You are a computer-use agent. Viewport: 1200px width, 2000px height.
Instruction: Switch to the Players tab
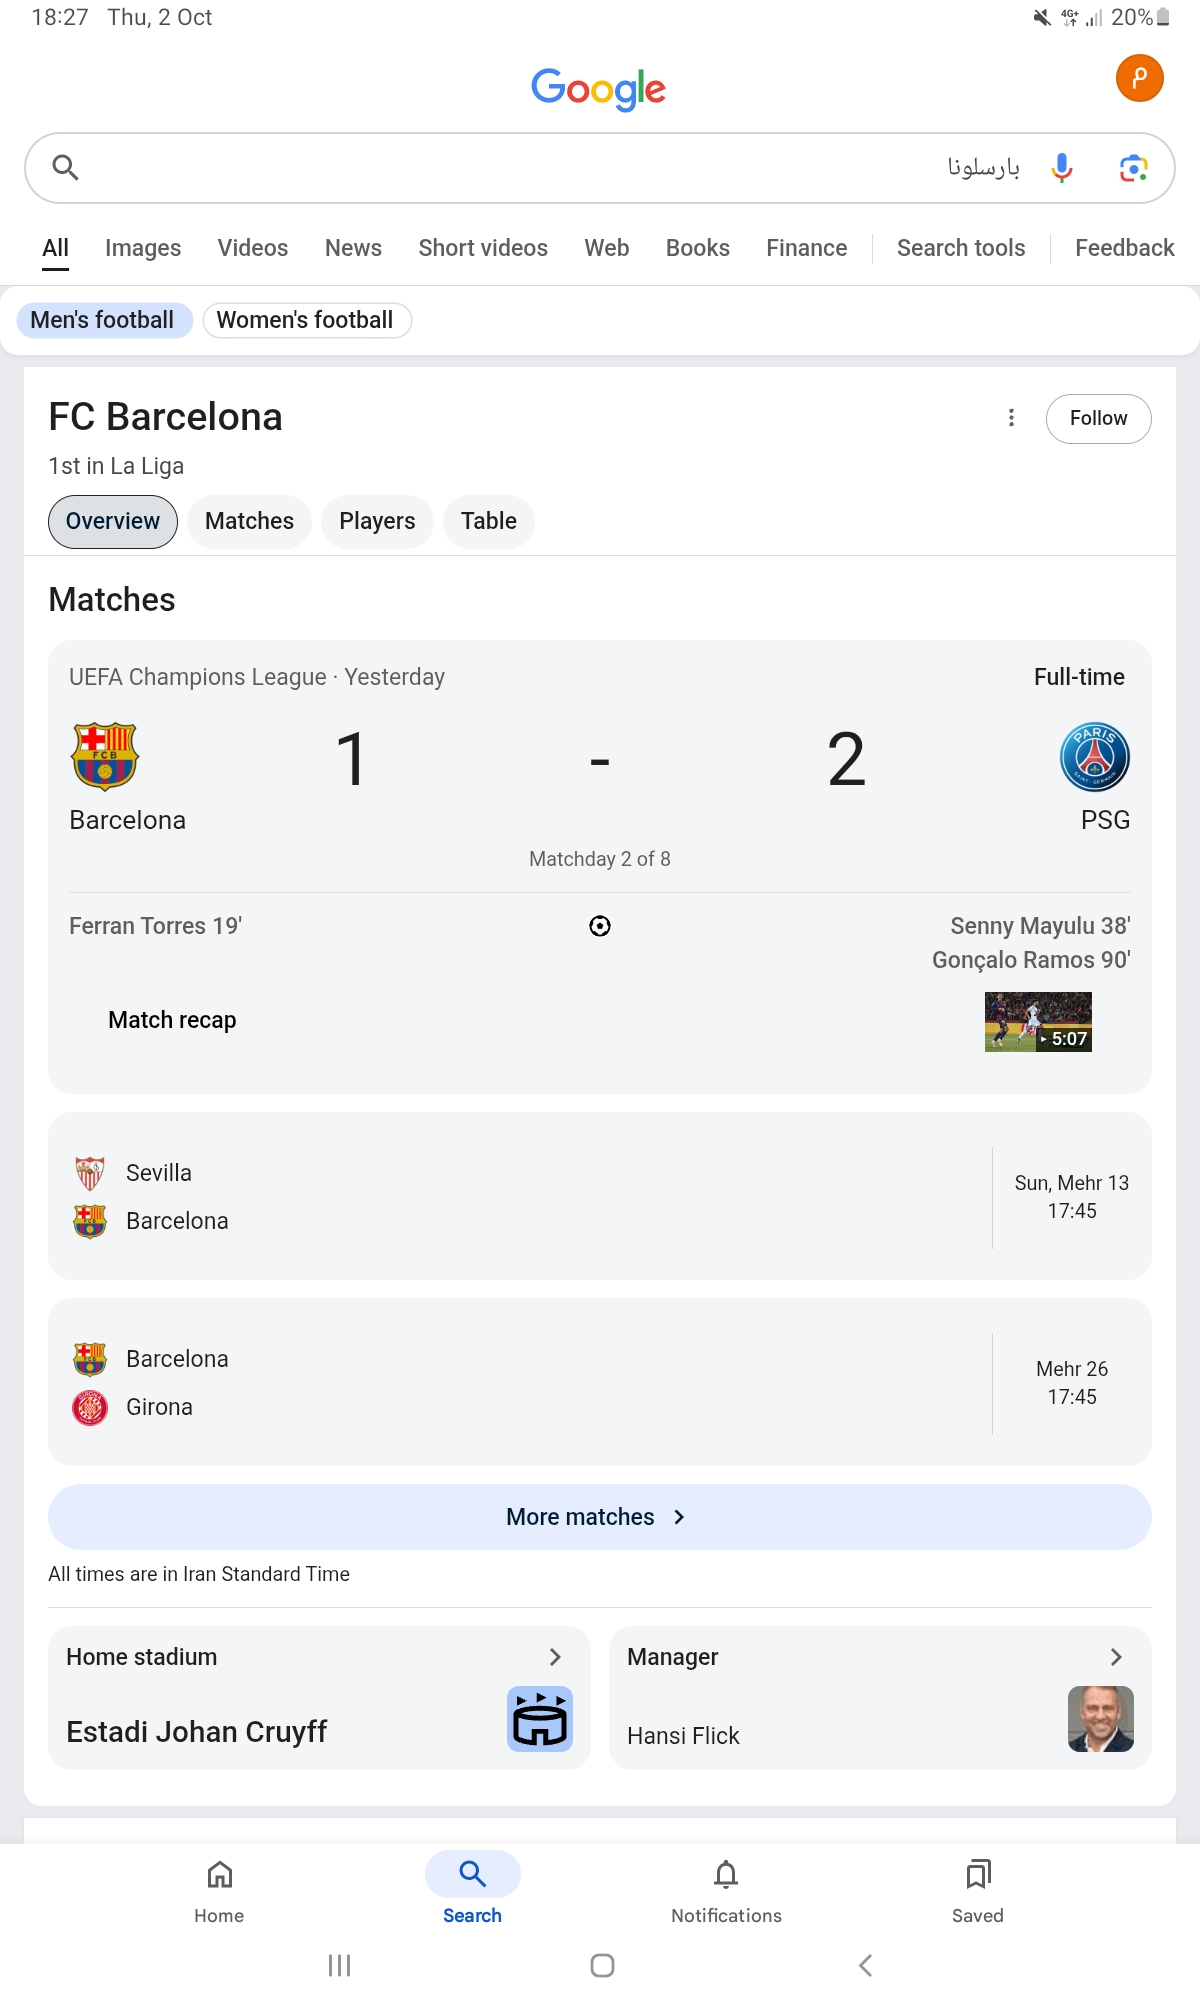tap(377, 521)
